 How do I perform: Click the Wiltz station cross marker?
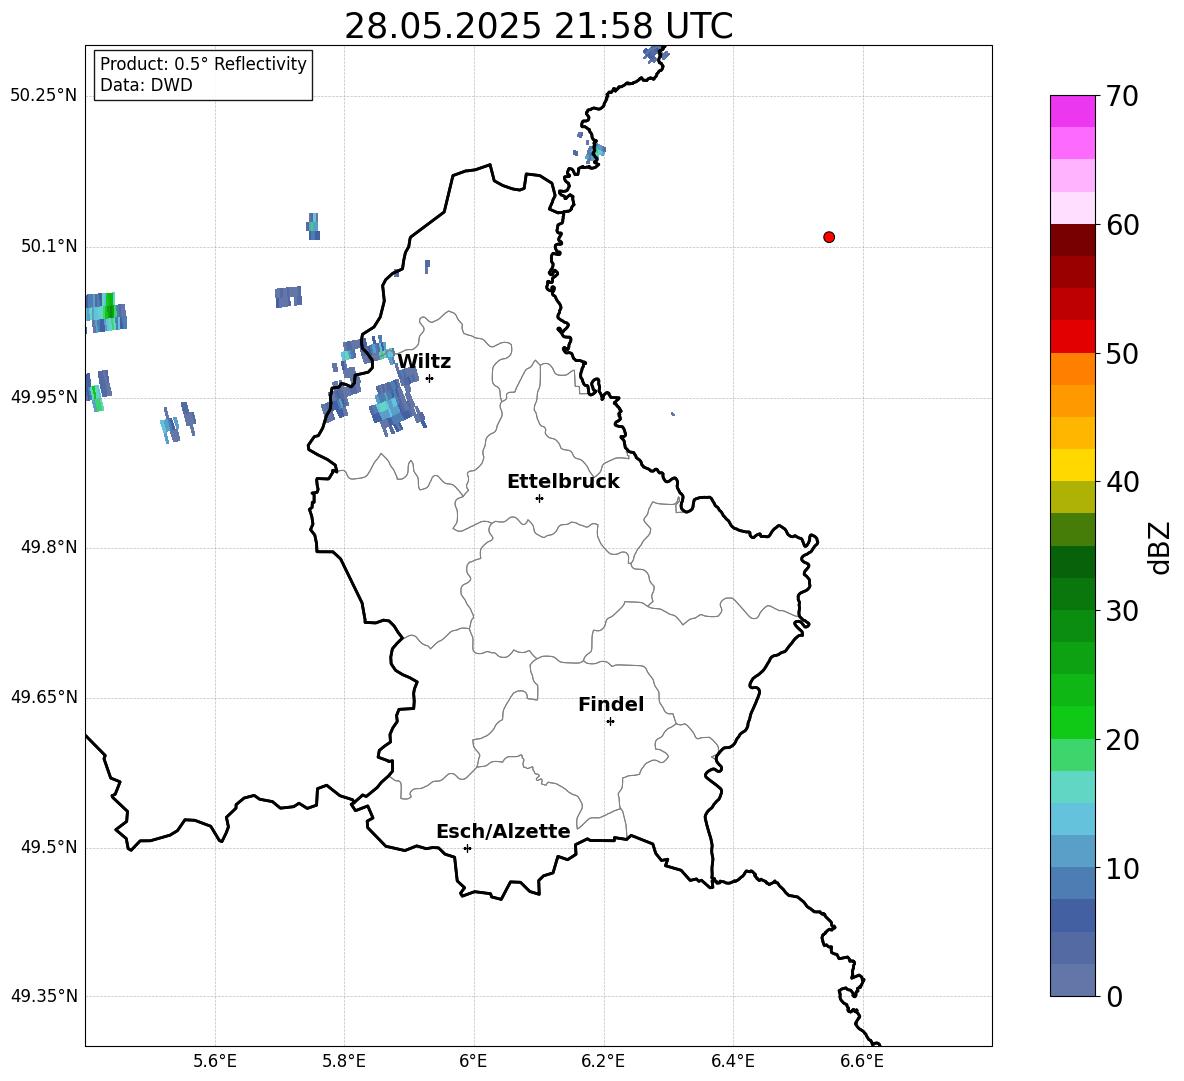coord(430,378)
